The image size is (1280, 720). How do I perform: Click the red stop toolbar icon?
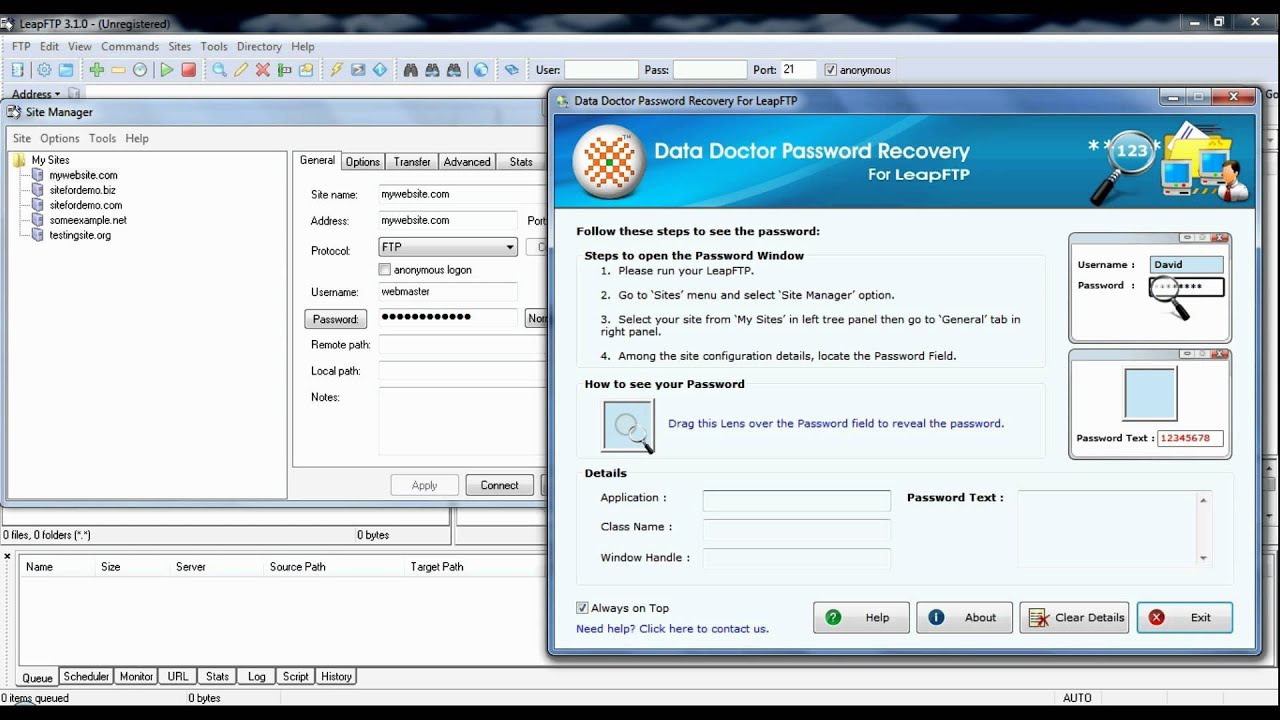pyautogui.click(x=188, y=70)
